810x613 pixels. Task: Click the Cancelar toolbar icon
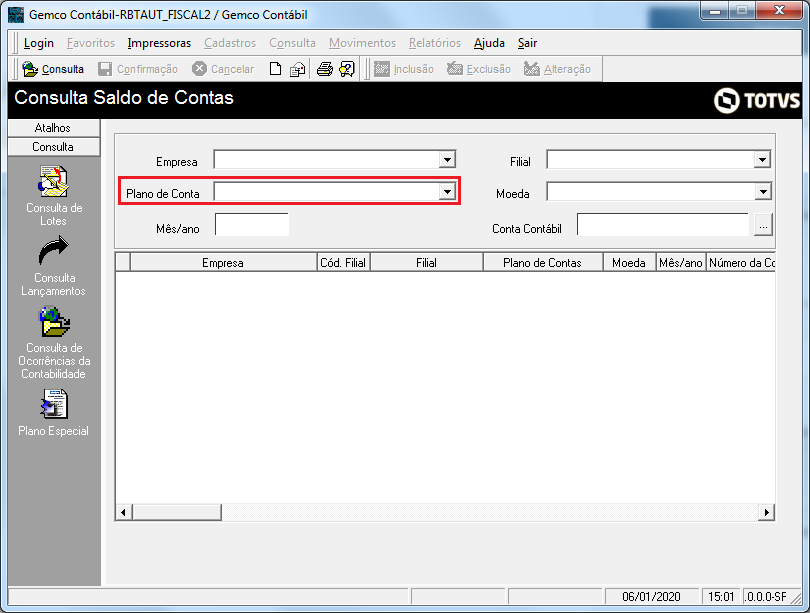[199, 69]
